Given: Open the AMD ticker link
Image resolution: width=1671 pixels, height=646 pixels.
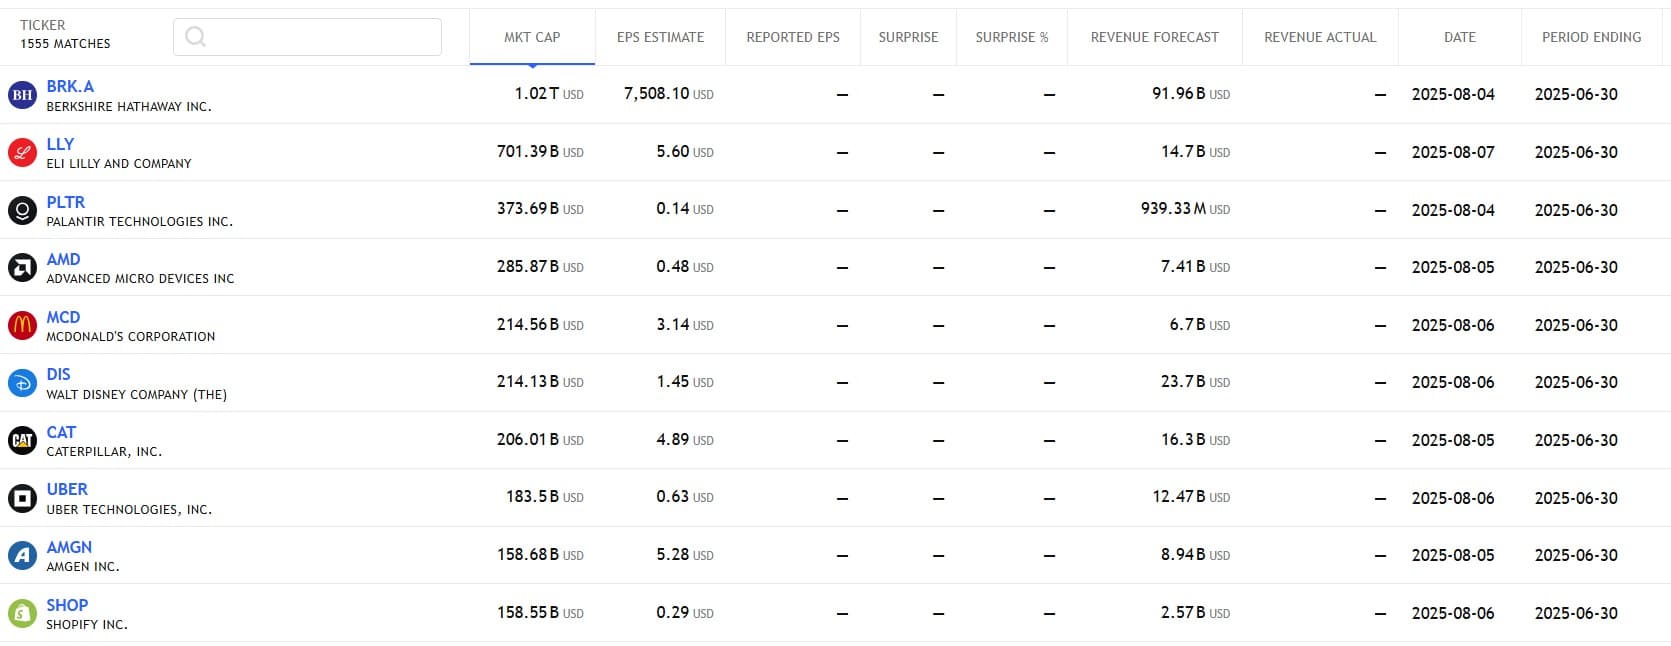Looking at the screenshot, I should (63, 259).
